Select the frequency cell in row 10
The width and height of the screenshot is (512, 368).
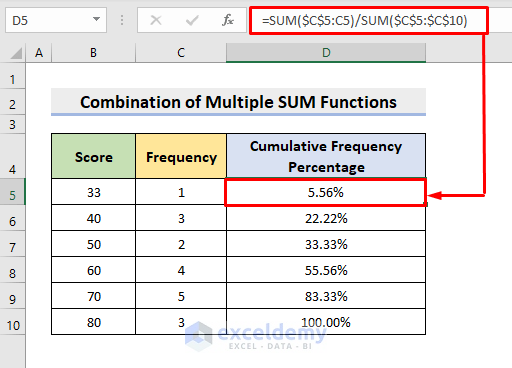pyautogui.click(x=181, y=322)
